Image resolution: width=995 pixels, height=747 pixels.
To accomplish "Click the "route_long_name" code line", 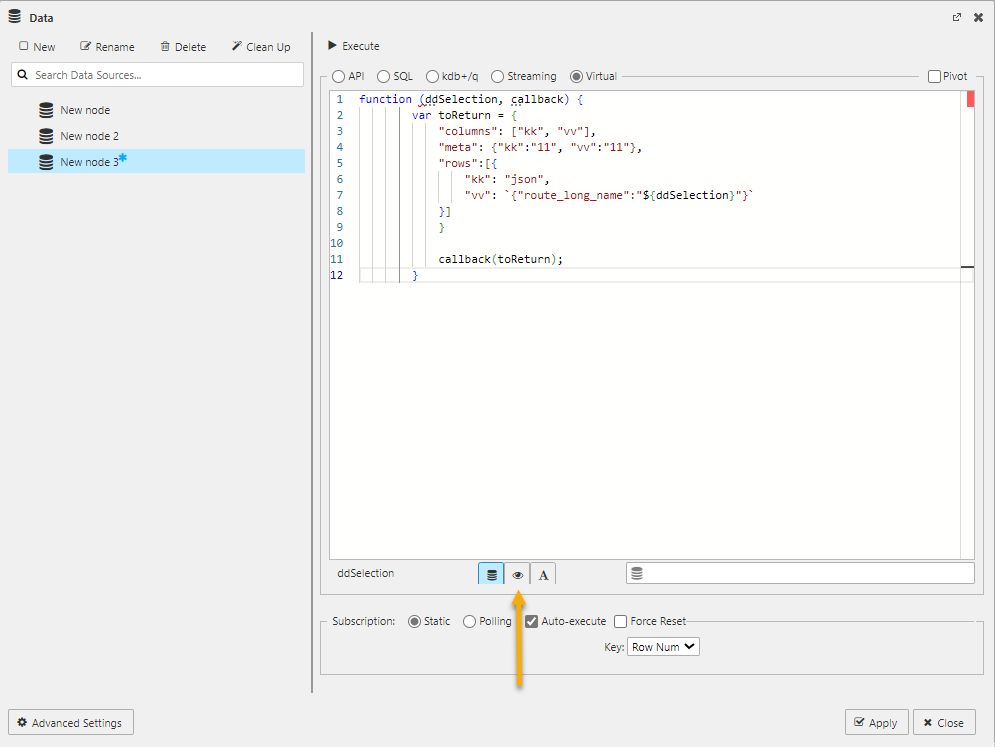I will point(609,195).
